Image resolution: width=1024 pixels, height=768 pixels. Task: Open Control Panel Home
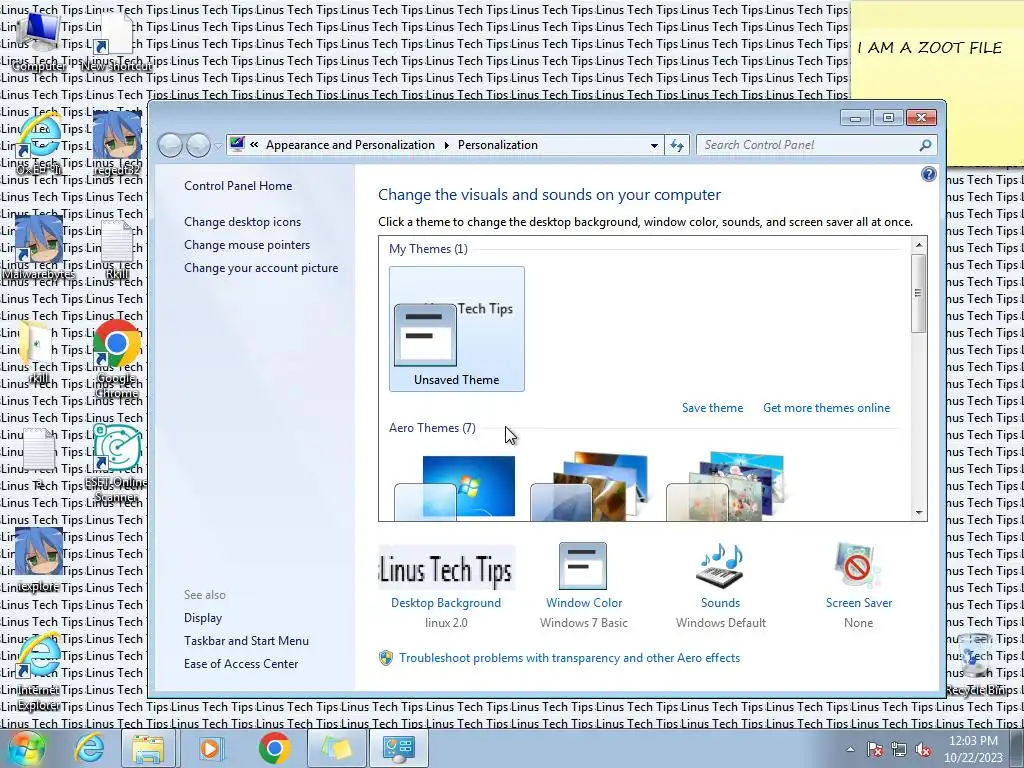238,185
